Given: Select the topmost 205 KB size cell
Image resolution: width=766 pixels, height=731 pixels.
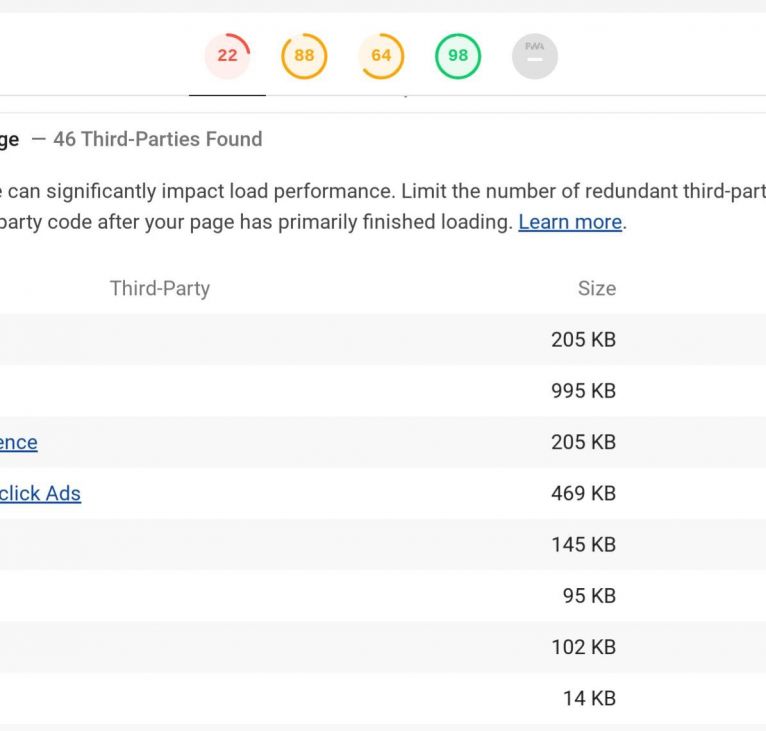Looking at the screenshot, I should [x=583, y=340].
